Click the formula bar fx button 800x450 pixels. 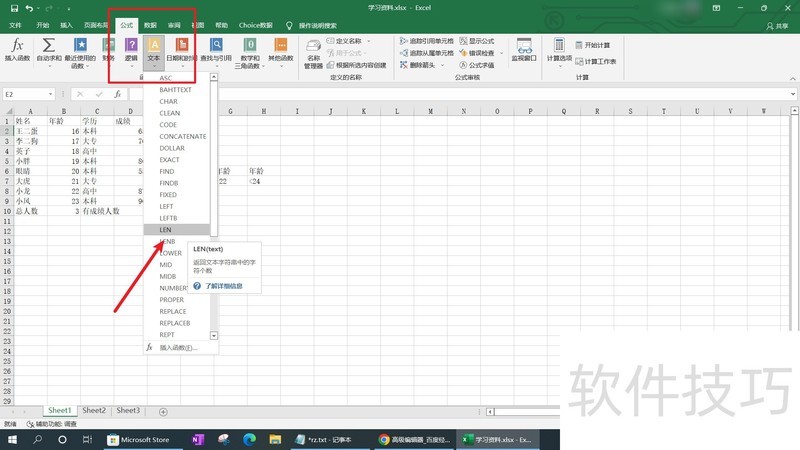pos(117,94)
